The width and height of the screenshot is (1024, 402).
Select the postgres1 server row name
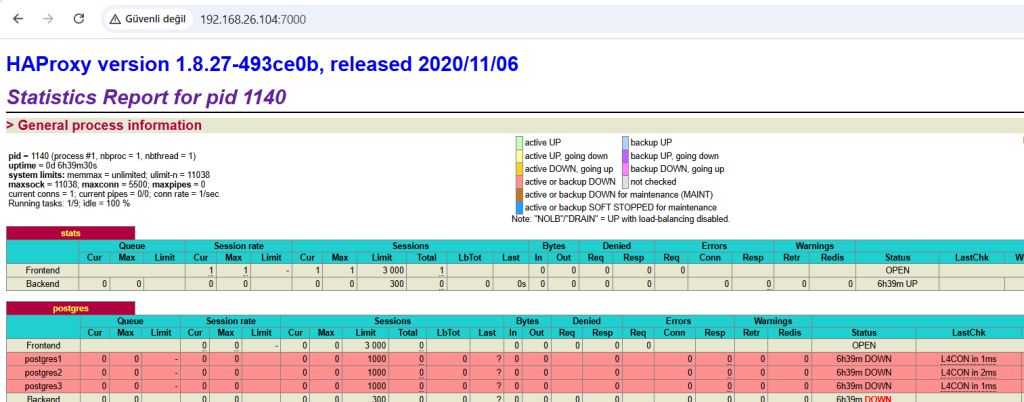(x=43, y=358)
